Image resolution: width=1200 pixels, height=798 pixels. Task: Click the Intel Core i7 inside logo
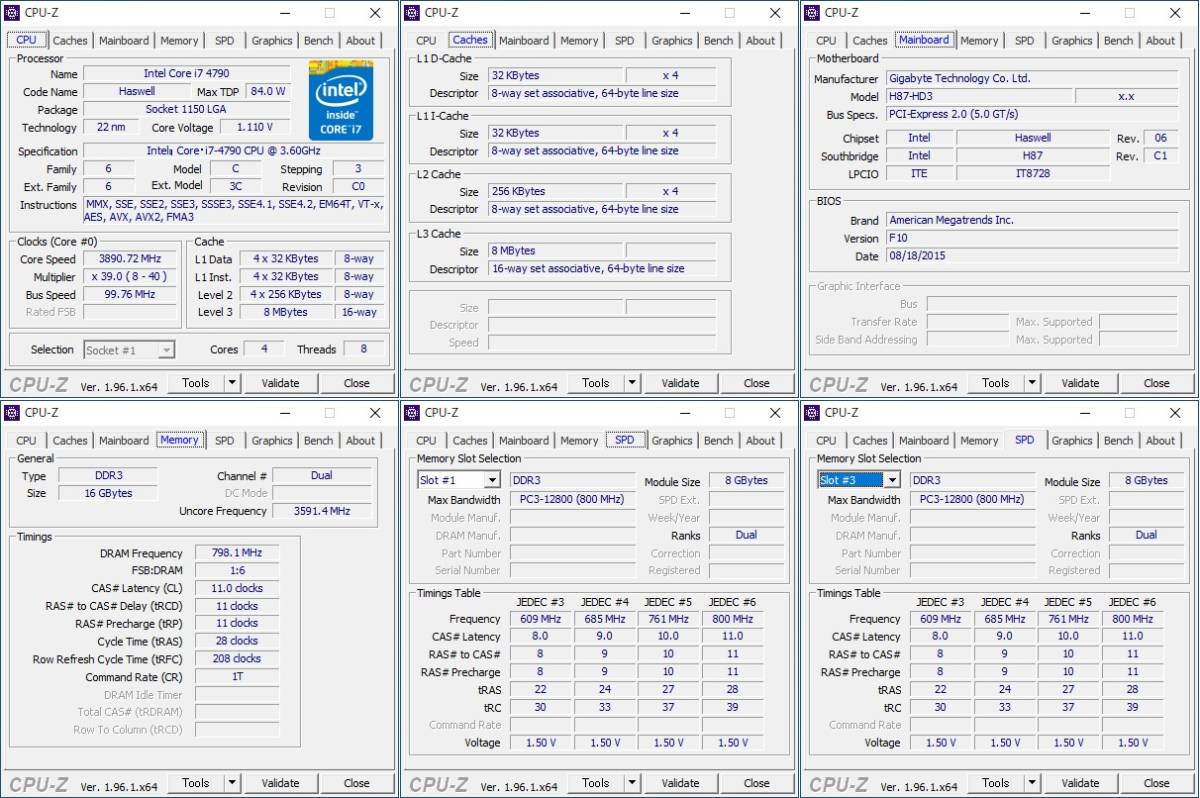pyautogui.click(x=341, y=100)
